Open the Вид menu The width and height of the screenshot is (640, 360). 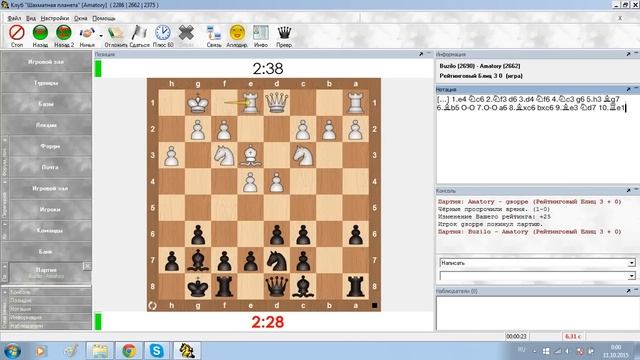(31, 18)
